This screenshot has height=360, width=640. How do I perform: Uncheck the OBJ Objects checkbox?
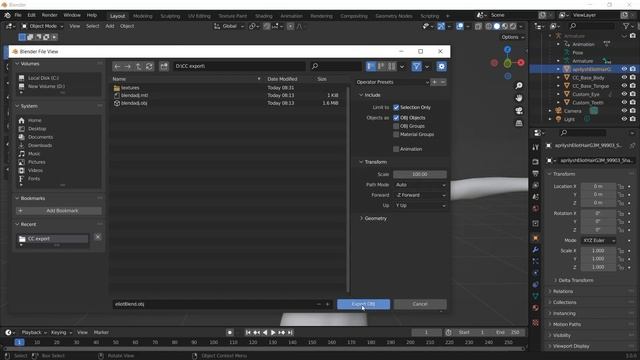pos(396,118)
